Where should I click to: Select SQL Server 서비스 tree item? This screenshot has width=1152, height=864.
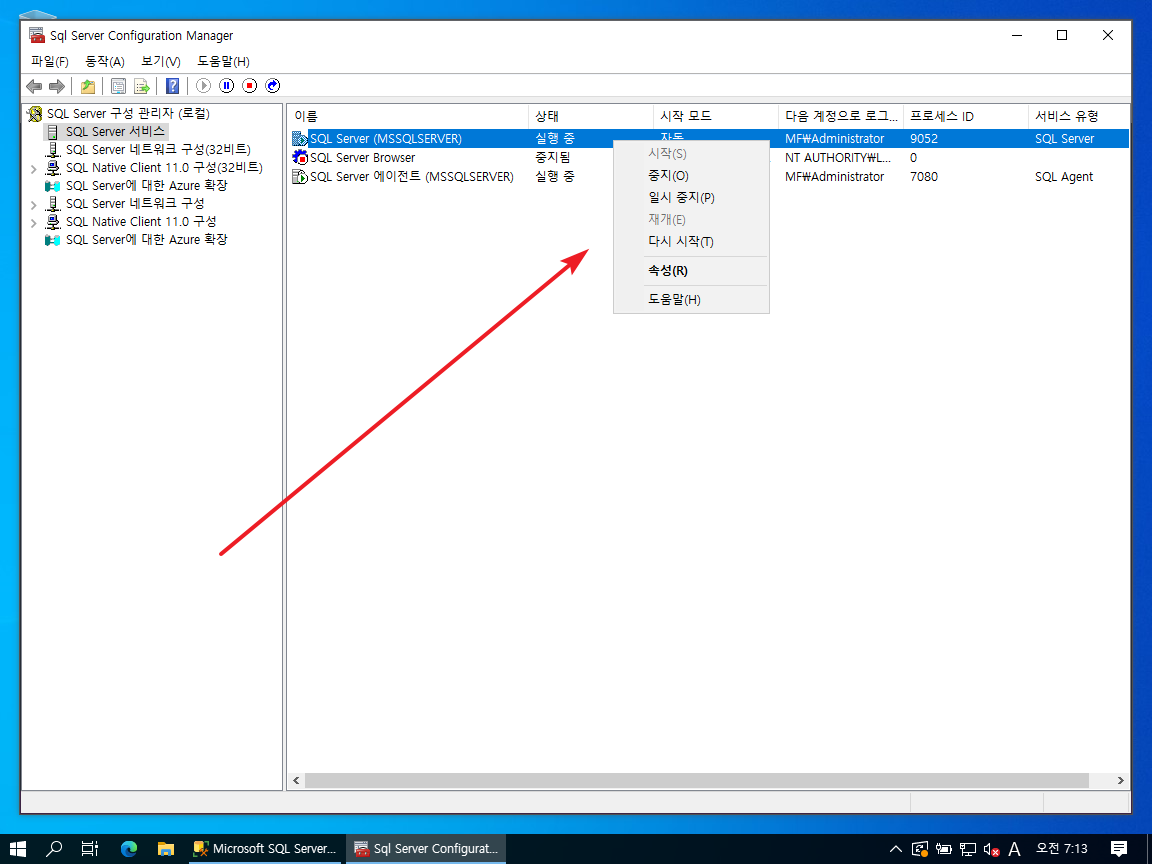115,132
